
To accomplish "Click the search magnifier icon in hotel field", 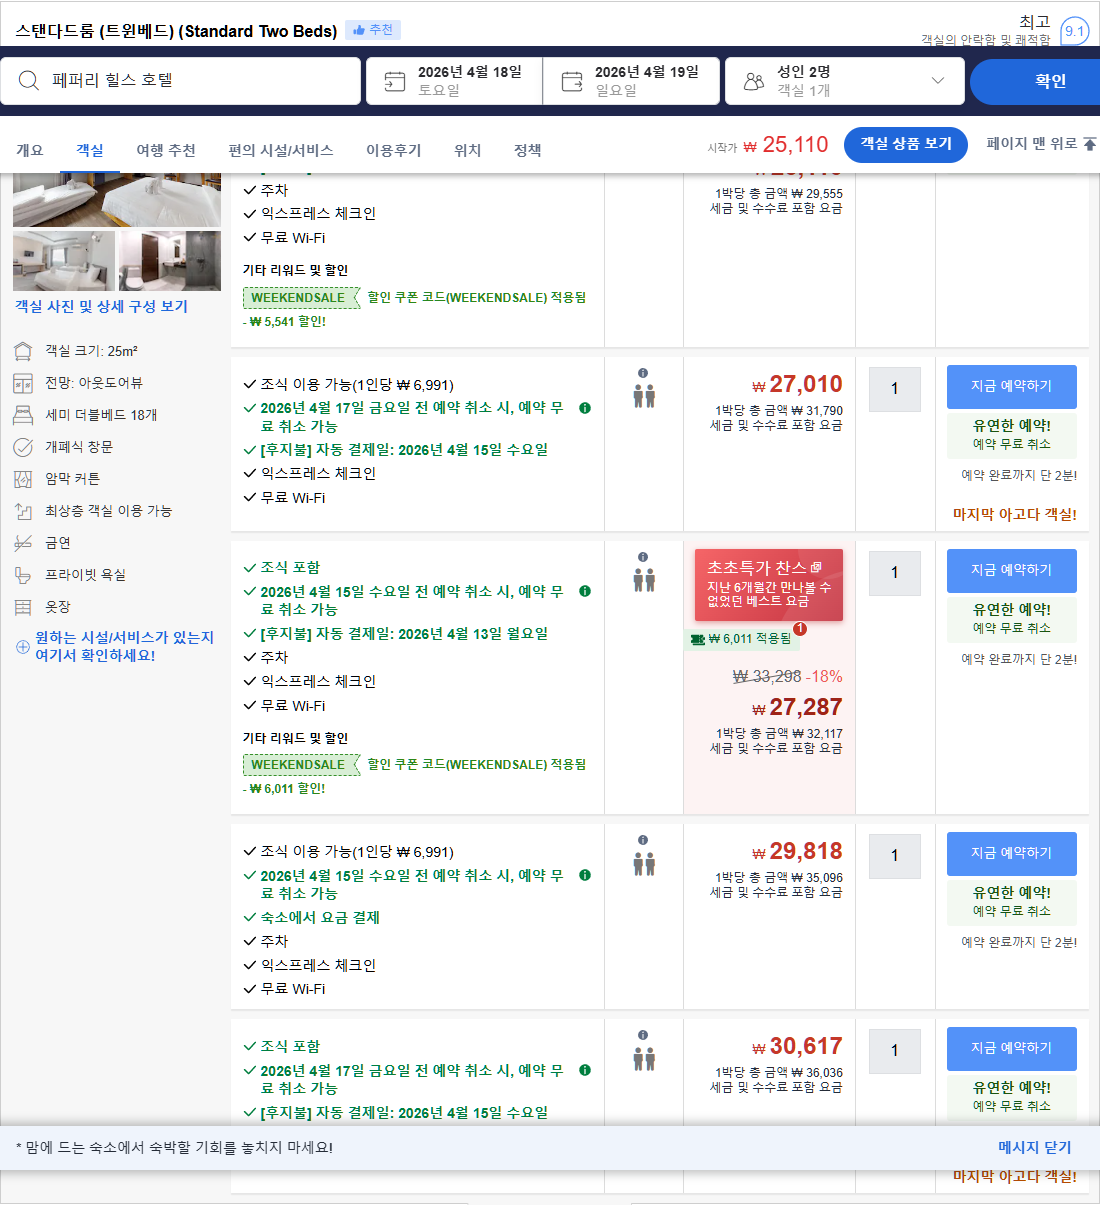I will click(29, 81).
